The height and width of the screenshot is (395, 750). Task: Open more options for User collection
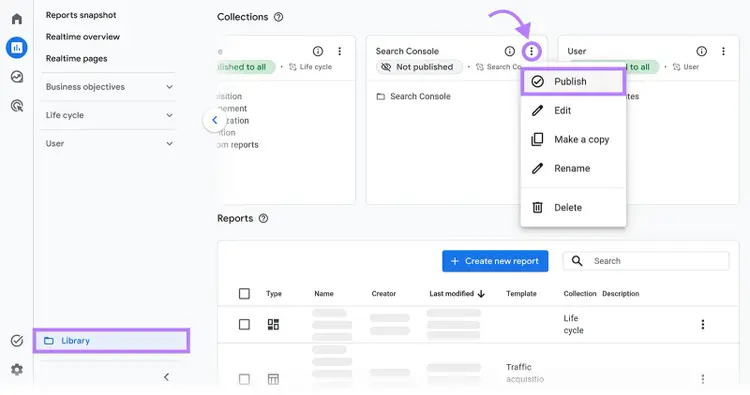[x=723, y=51]
